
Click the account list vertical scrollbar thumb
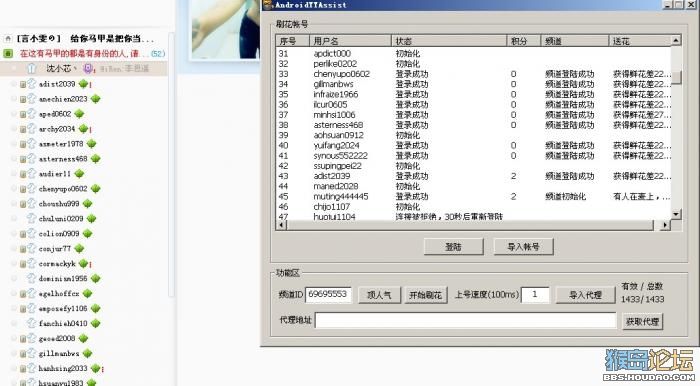pos(676,77)
